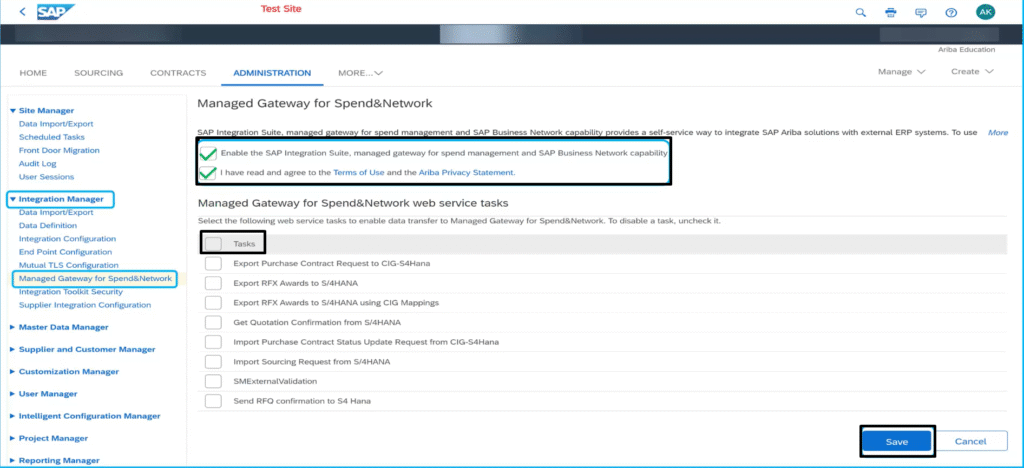Open the Manage dropdown menu
The height and width of the screenshot is (468, 1024).
pyautogui.click(x=901, y=72)
